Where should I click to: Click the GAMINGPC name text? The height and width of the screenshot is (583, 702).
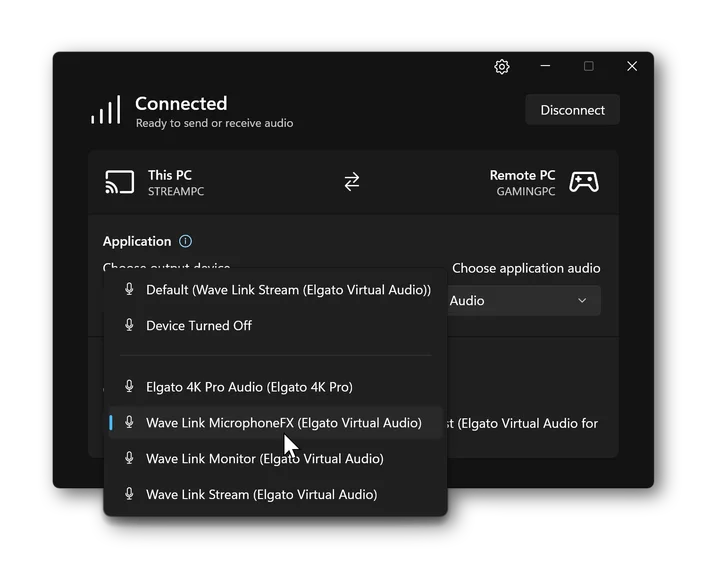pos(526,192)
